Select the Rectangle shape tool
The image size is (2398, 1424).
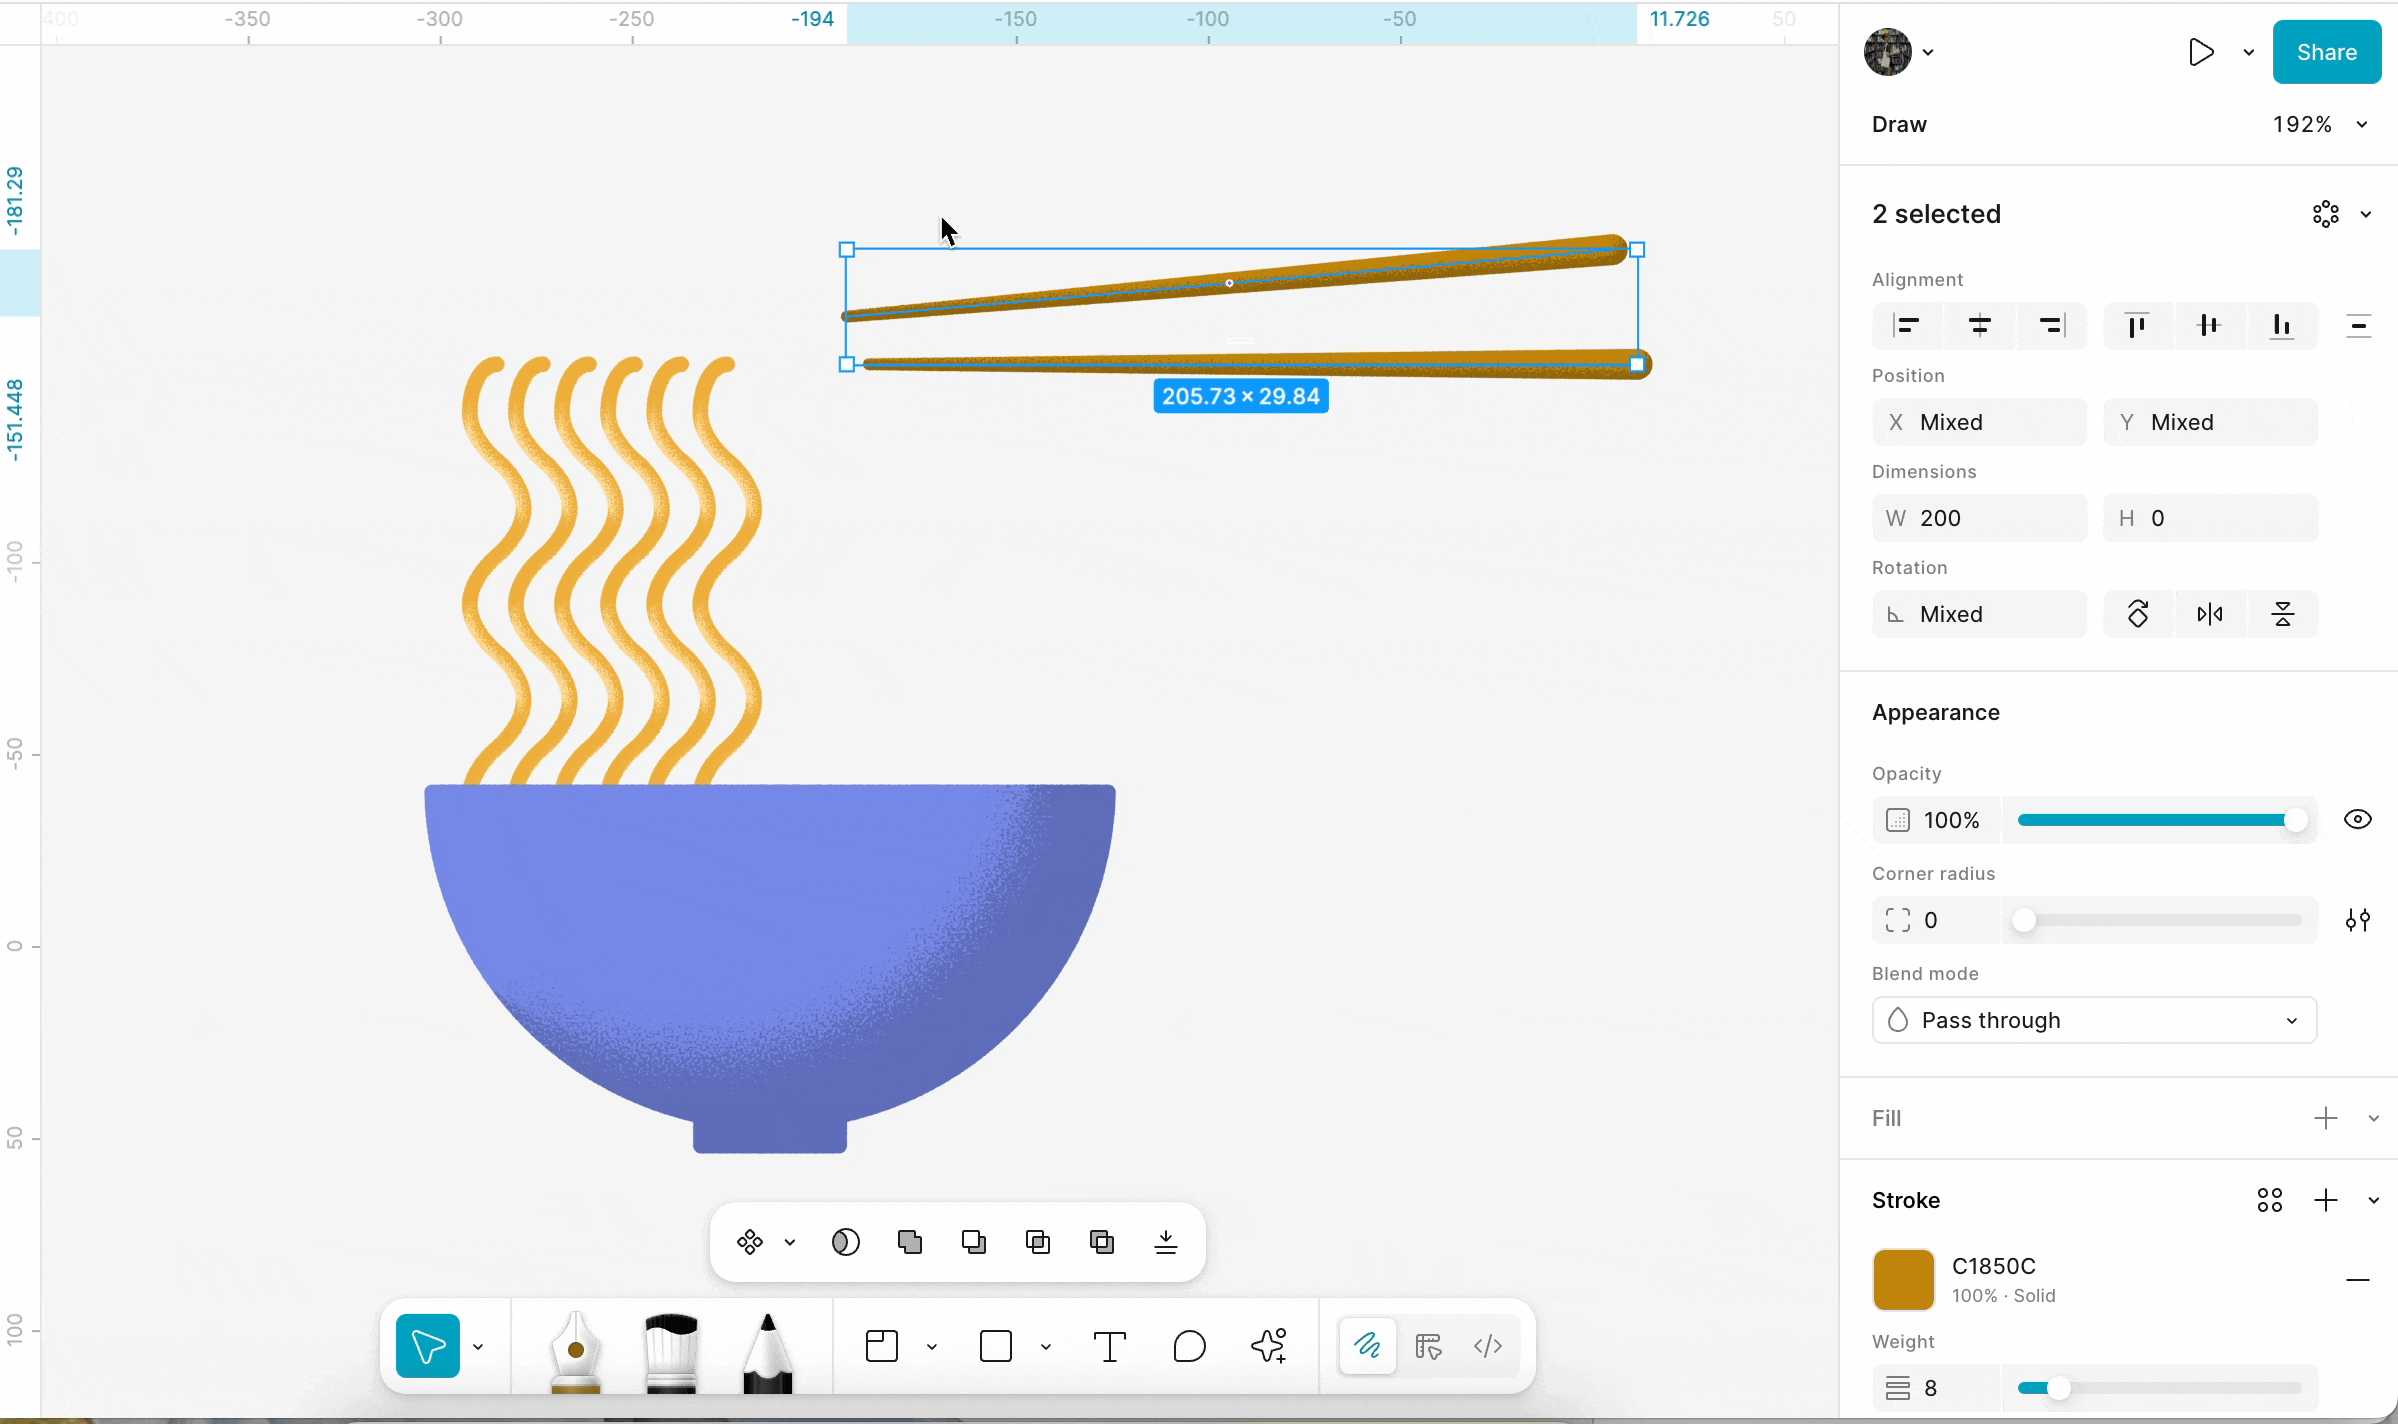(x=996, y=1346)
